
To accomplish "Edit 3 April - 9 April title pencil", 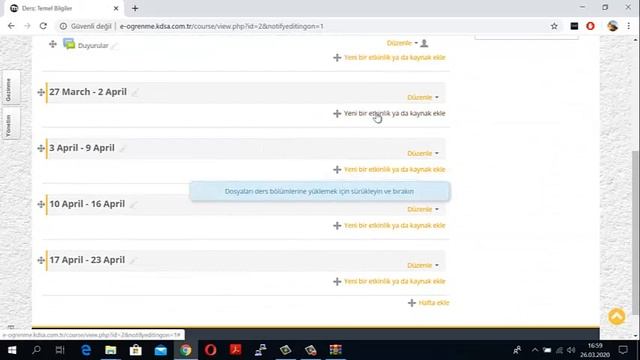I will (123, 149).
